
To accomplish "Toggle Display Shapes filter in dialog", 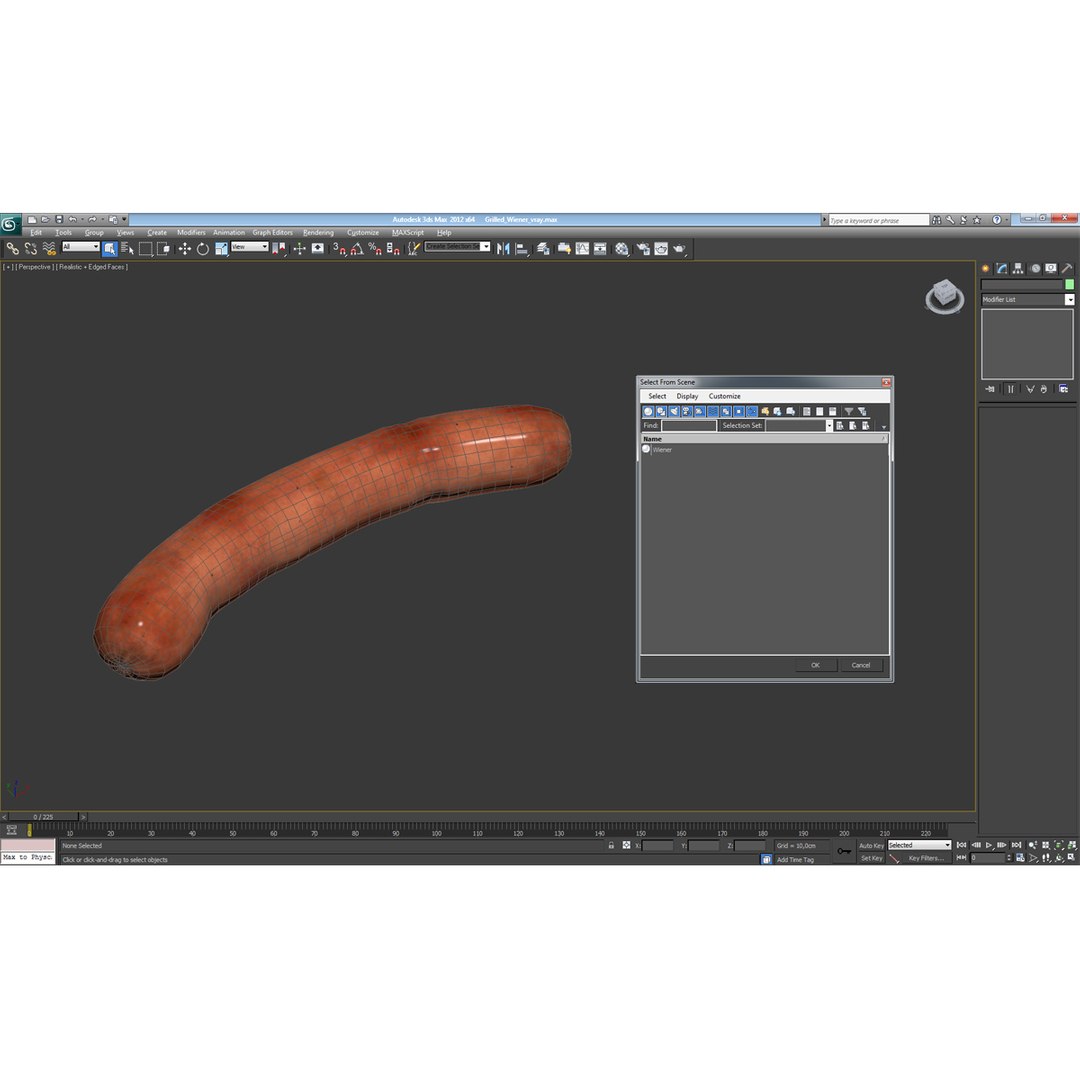I will [x=661, y=411].
